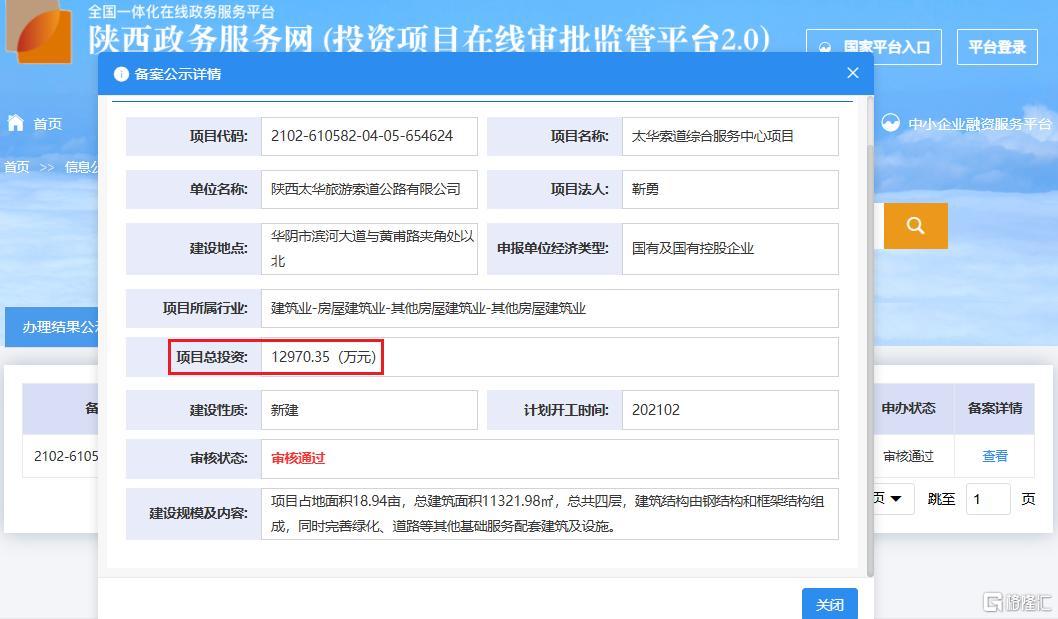Click the 平台登录 button
Screen dimensions: 1058x619
pos(997,47)
